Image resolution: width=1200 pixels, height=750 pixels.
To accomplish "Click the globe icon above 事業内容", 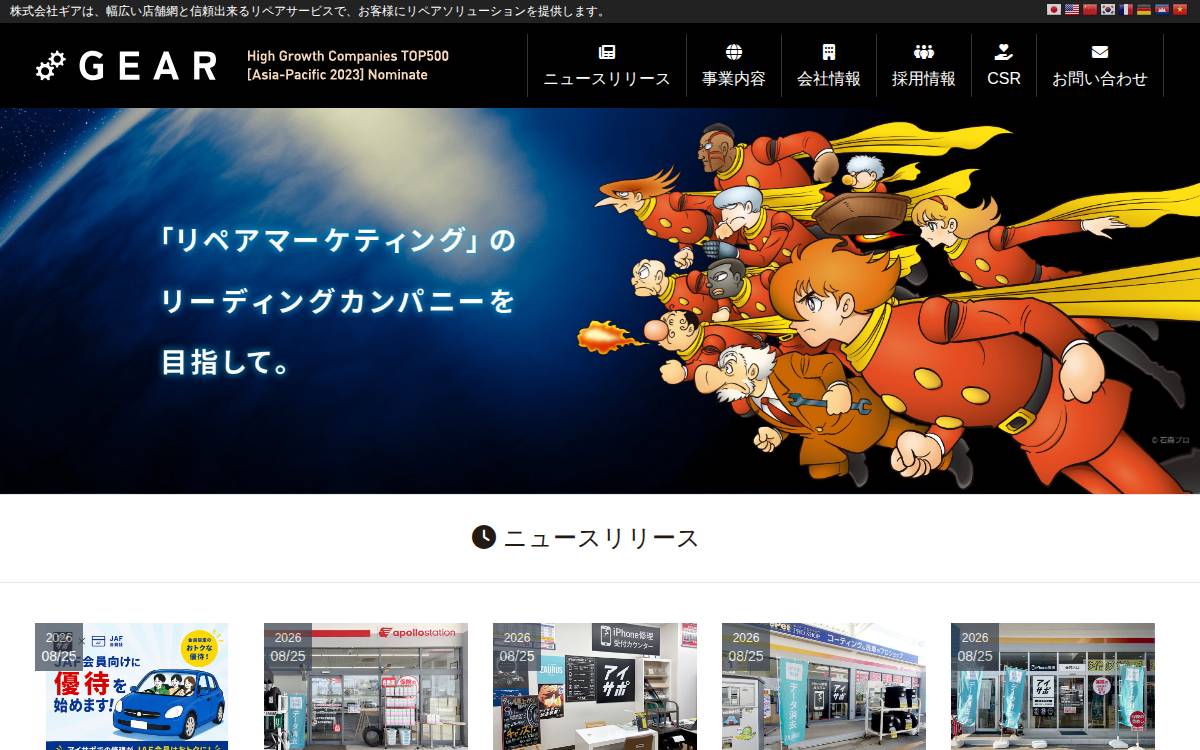I will (734, 52).
